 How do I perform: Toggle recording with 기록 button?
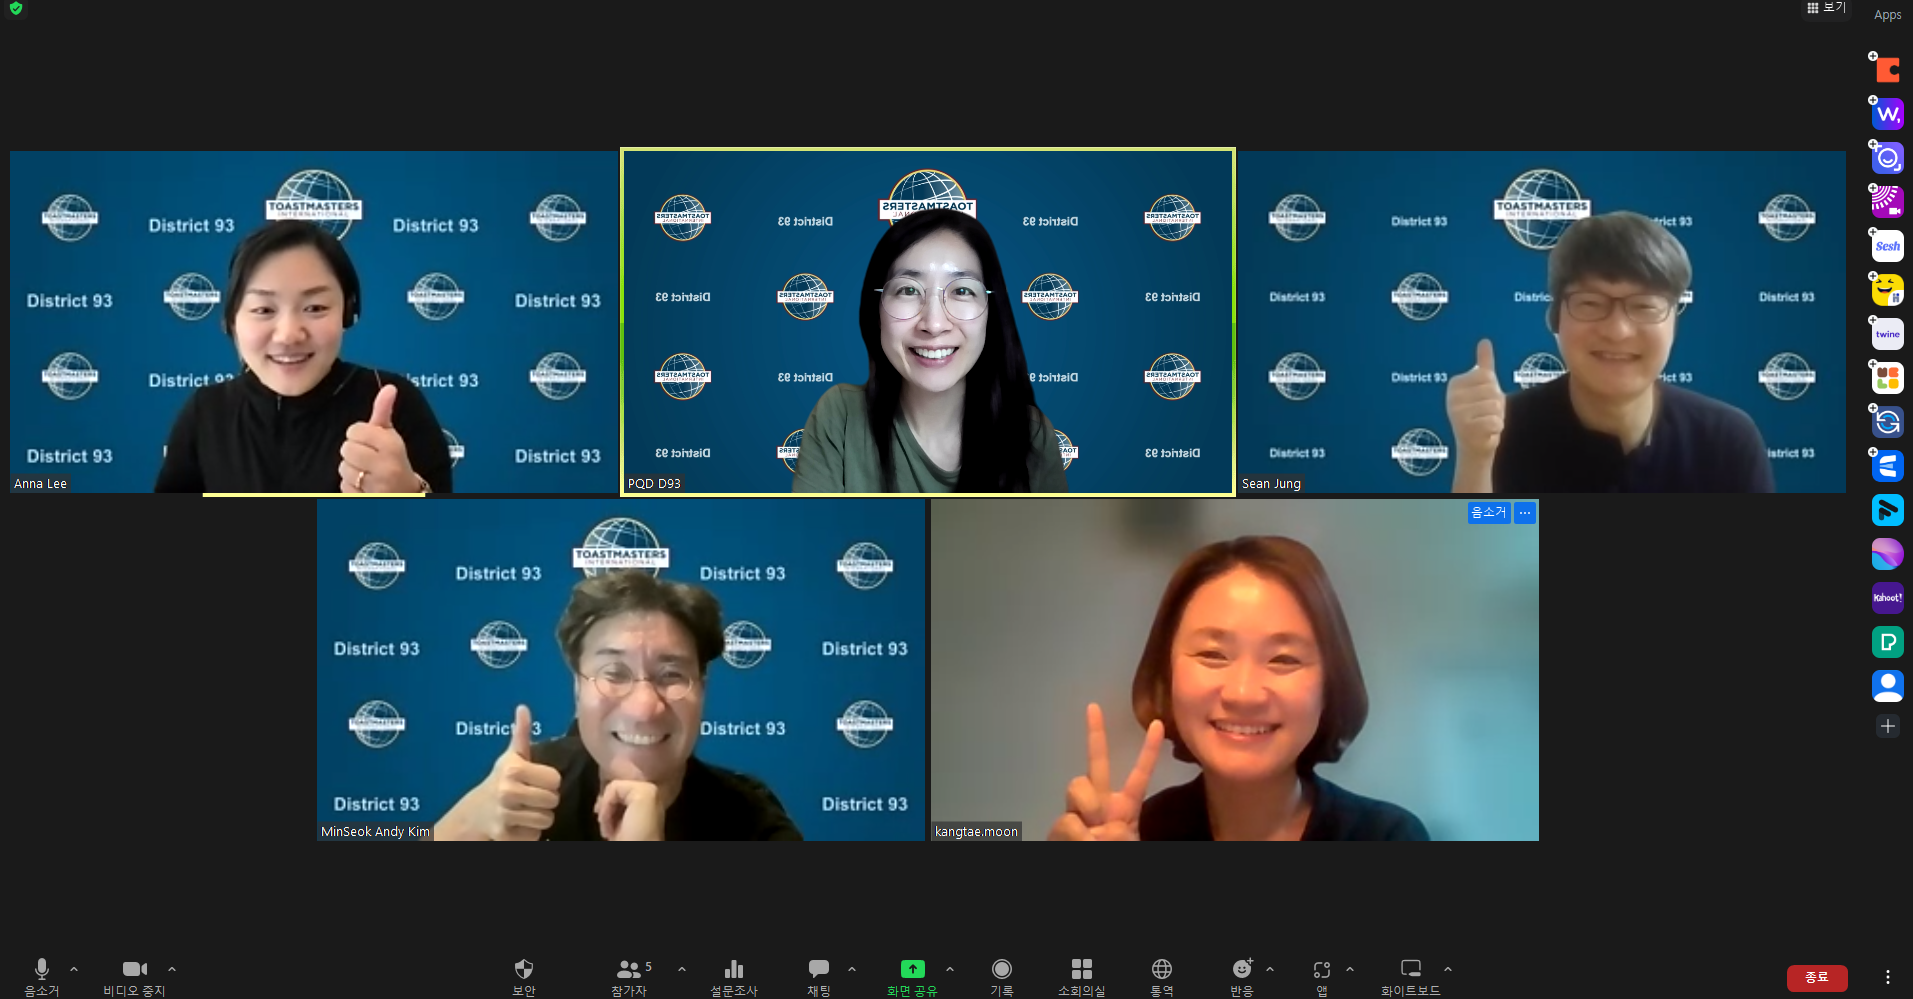coord(1002,977)
